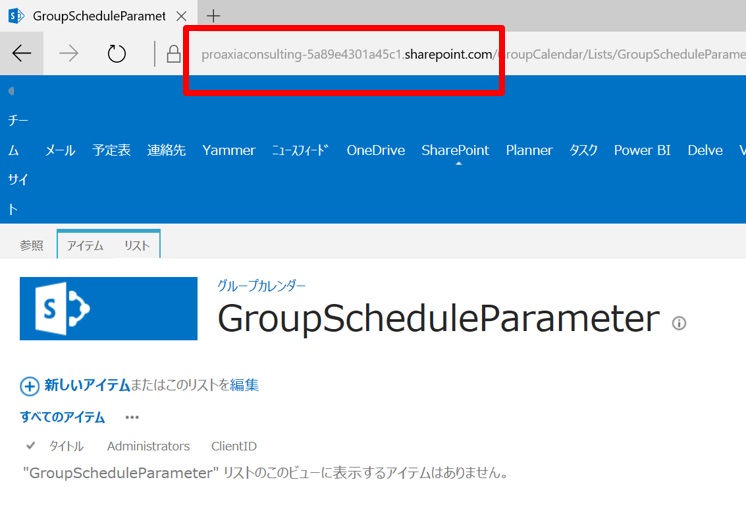Sort by the Administrators column header
Viewport: 746px width, 521px height.
pyautogui.click(x=148, y=446)
